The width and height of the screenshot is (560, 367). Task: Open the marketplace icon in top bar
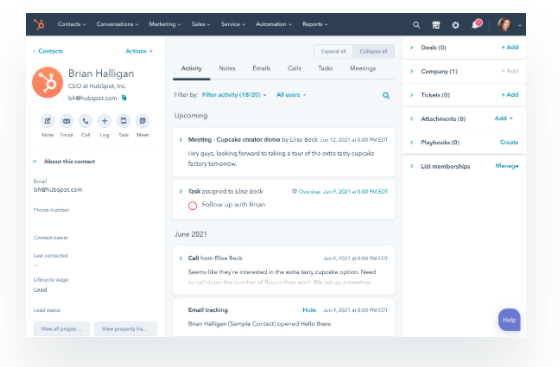(x=436, y=25)
